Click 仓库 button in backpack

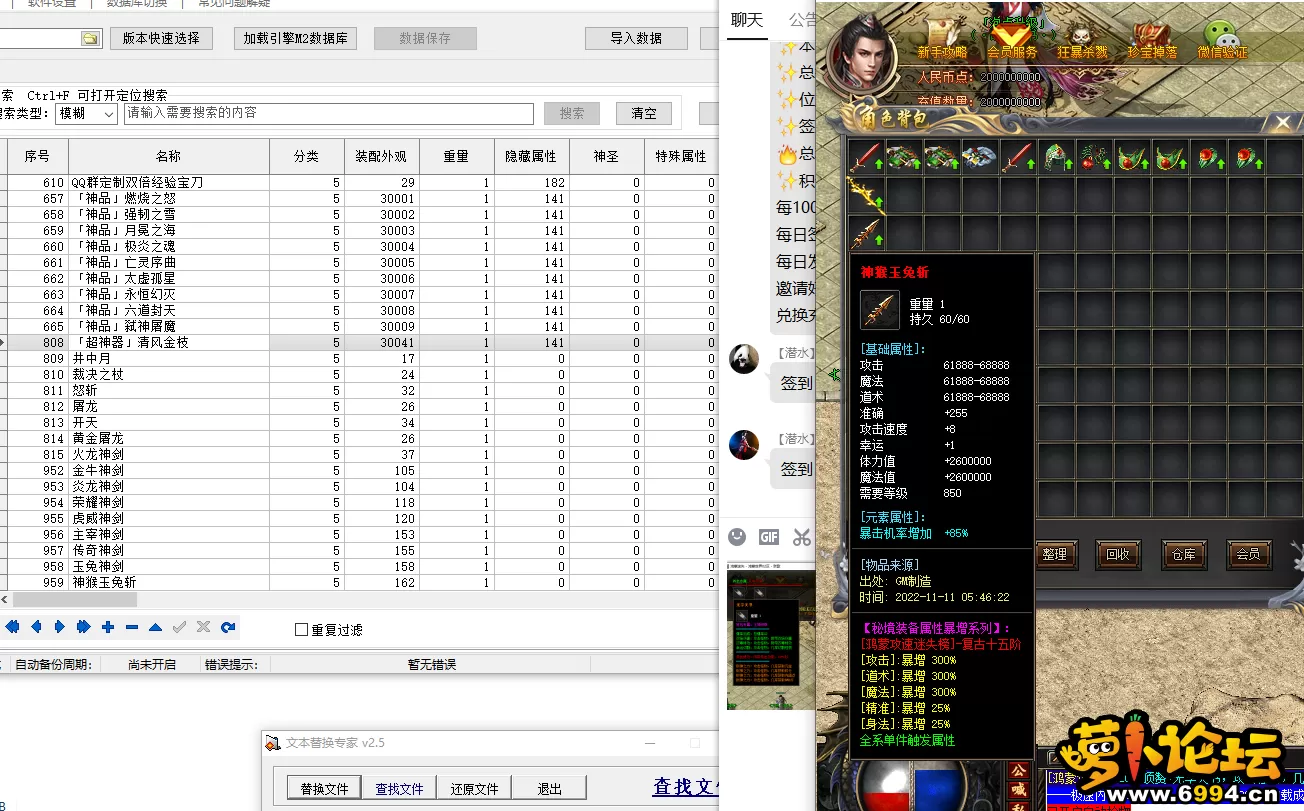click(x=1184, y=554)
